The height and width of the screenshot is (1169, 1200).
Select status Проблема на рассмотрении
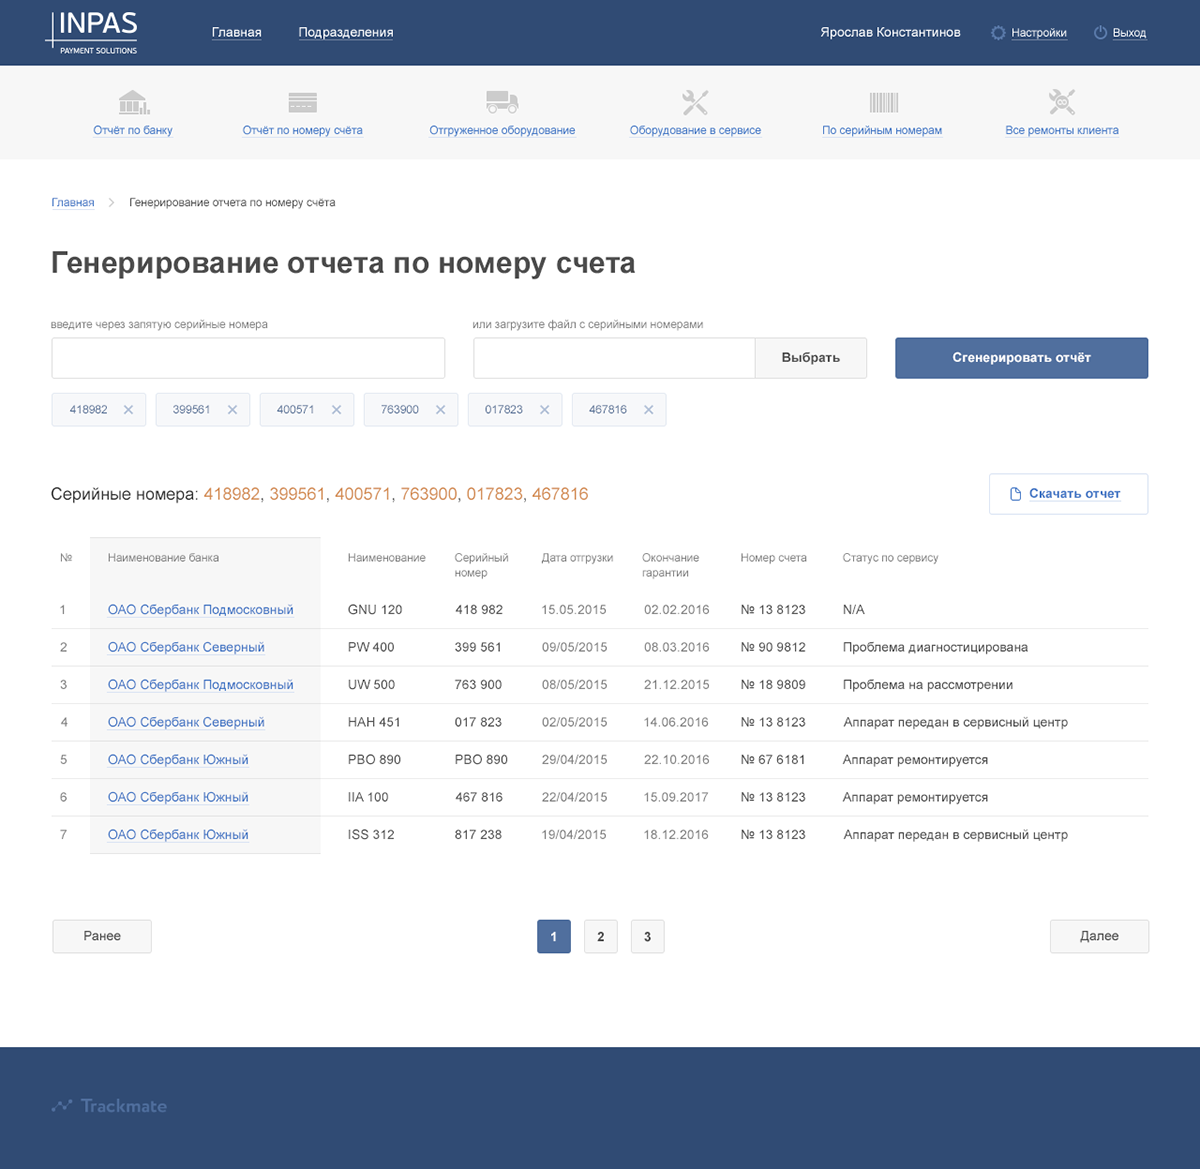928,685
